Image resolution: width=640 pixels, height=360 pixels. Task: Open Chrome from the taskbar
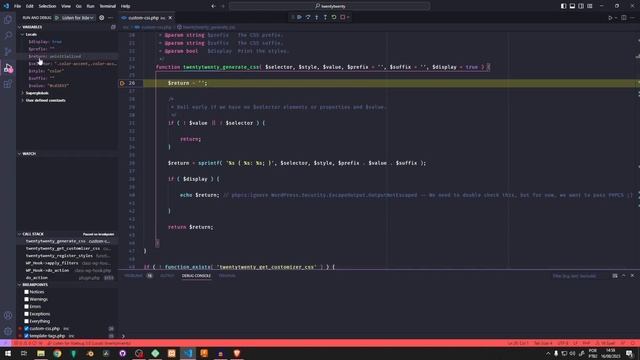[57, 353]
